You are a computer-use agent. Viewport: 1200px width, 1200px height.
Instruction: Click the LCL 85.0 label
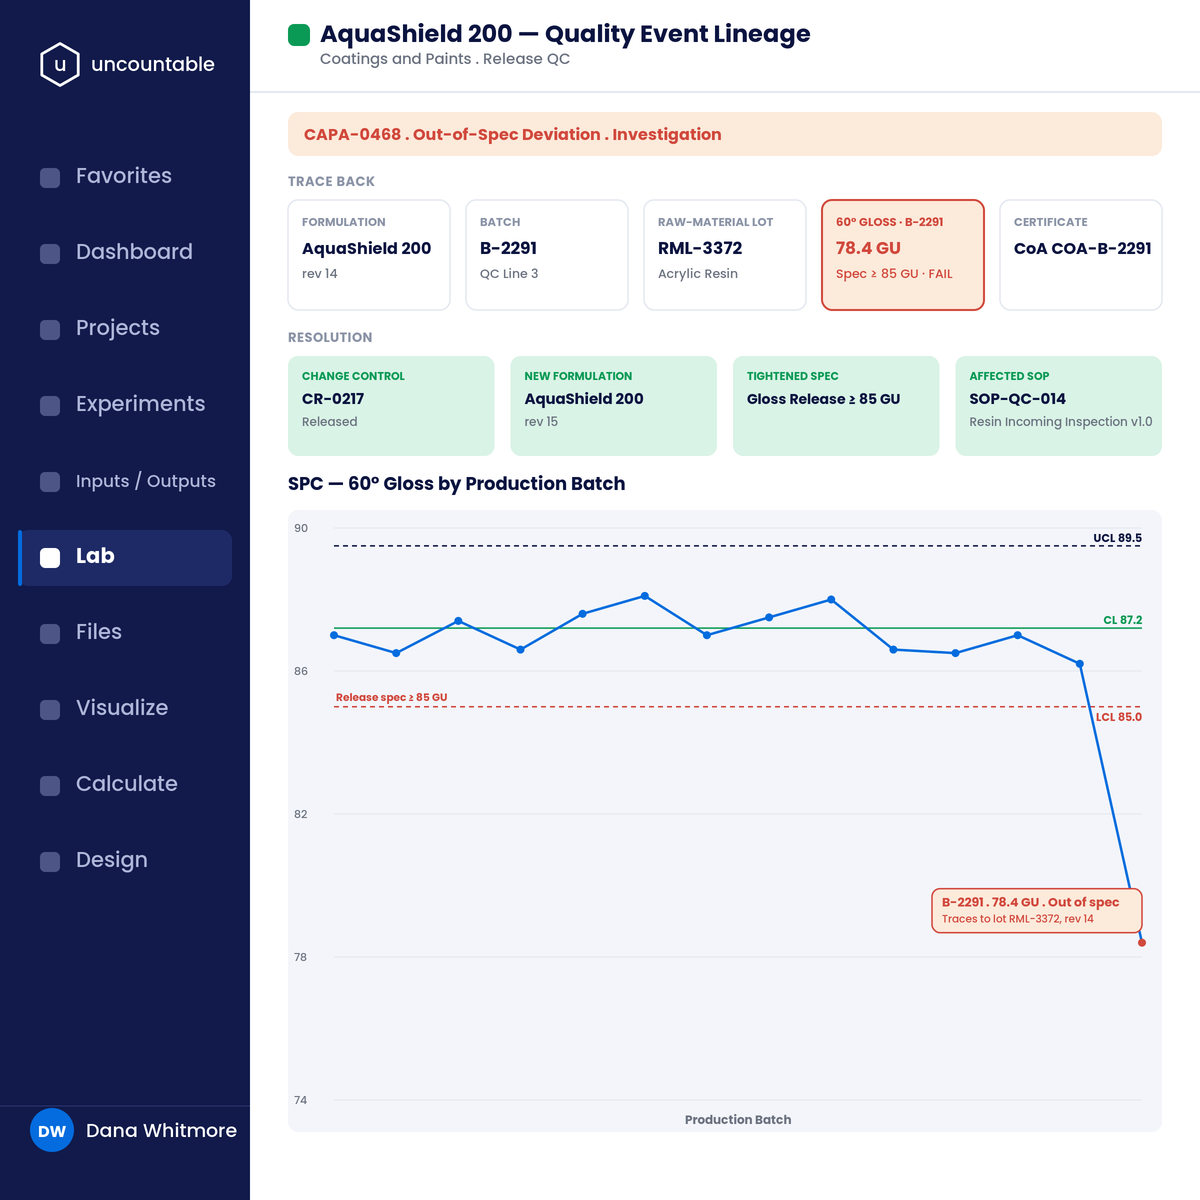[x=1119, y=717]
